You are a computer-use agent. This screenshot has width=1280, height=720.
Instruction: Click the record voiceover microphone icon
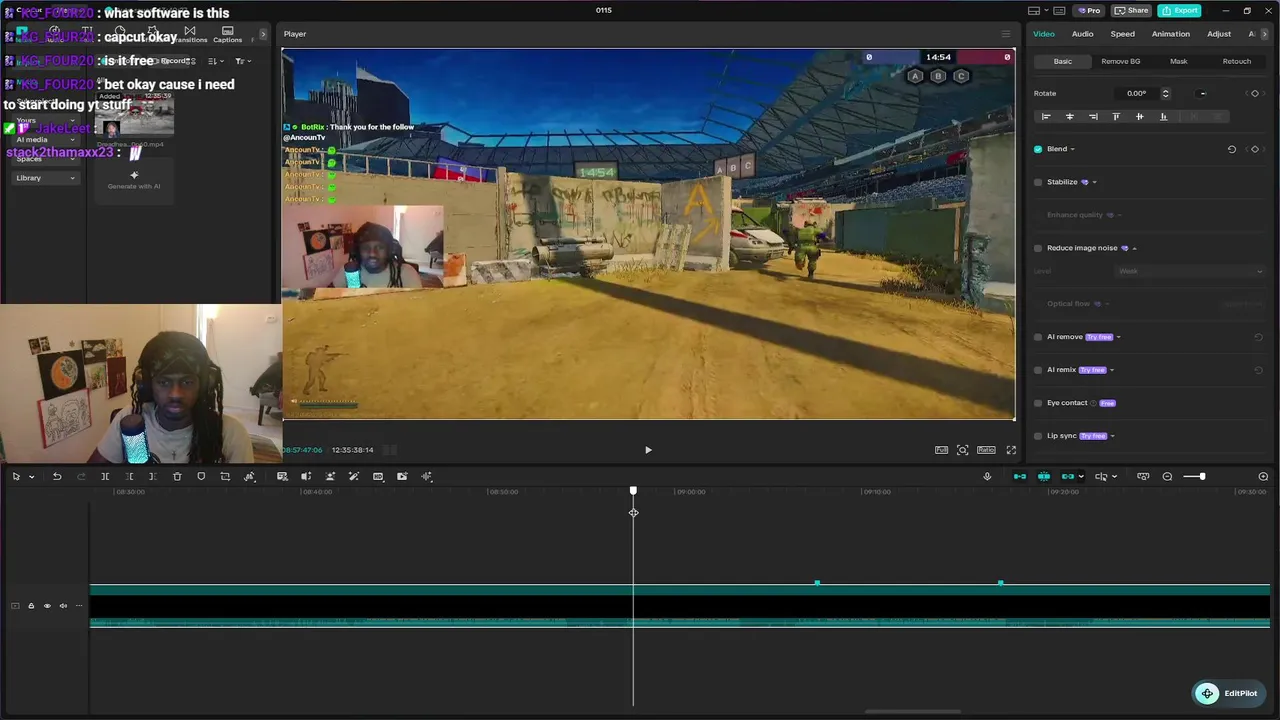tap(987, 477)
